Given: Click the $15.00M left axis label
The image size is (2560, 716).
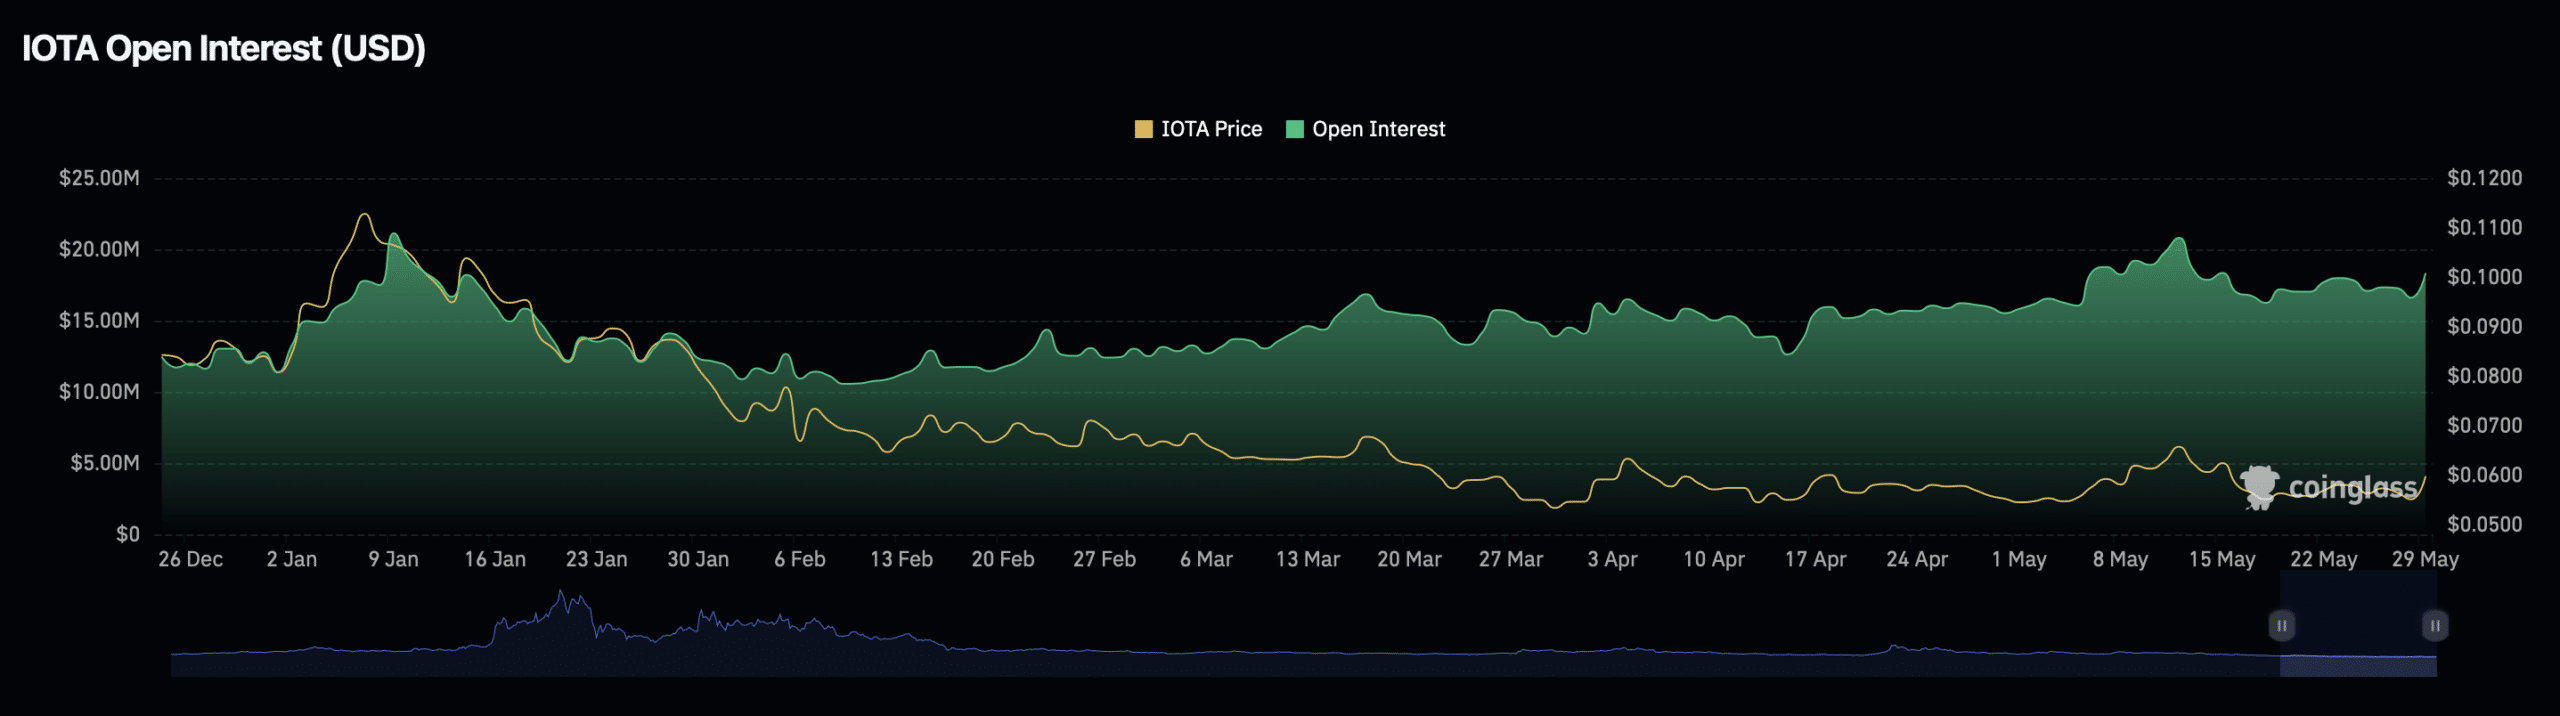Looking at the screenshot, I should (99, 320).
